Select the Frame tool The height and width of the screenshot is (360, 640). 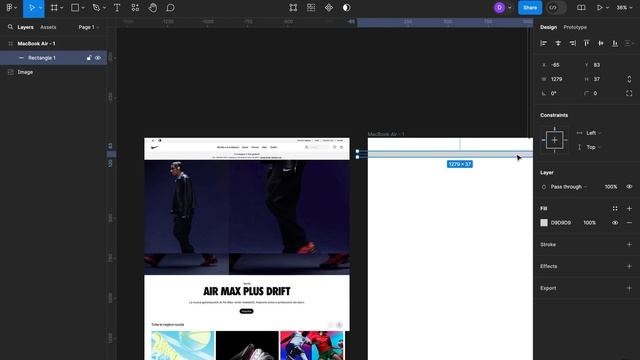pyautogui.click(x=54, y=8)
